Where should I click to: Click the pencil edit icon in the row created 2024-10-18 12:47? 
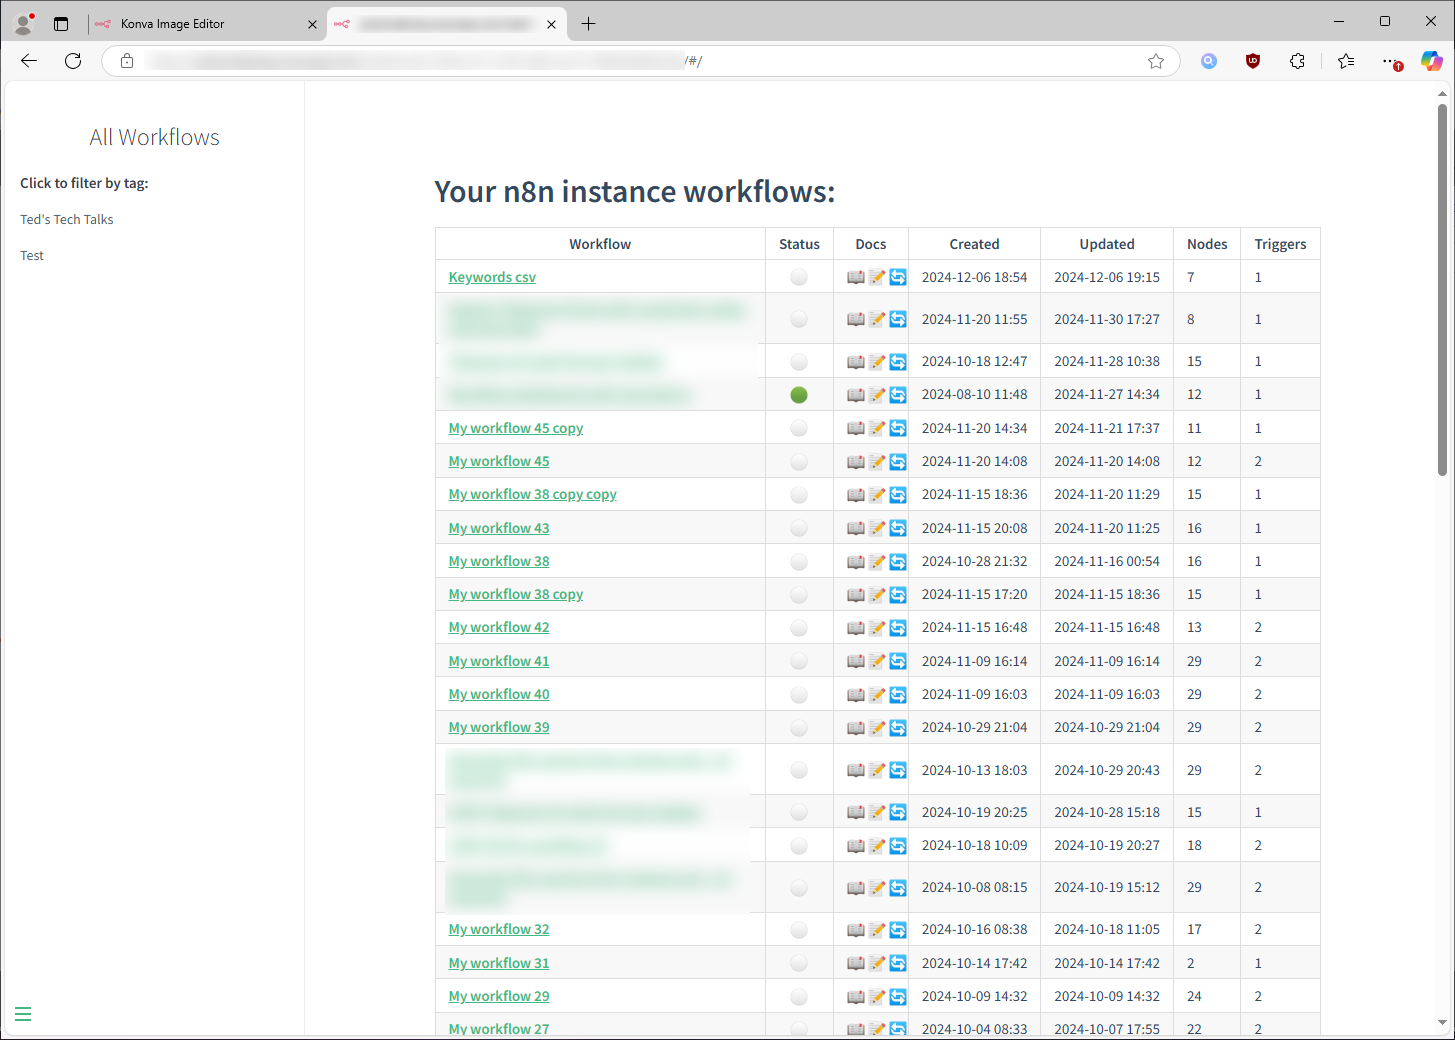[x=877, y=361]
